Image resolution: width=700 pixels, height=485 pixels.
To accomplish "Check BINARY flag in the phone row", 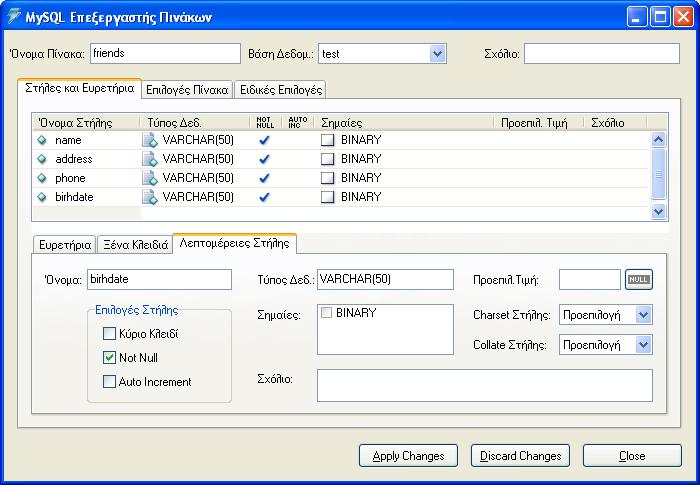I will coord(327,178).
